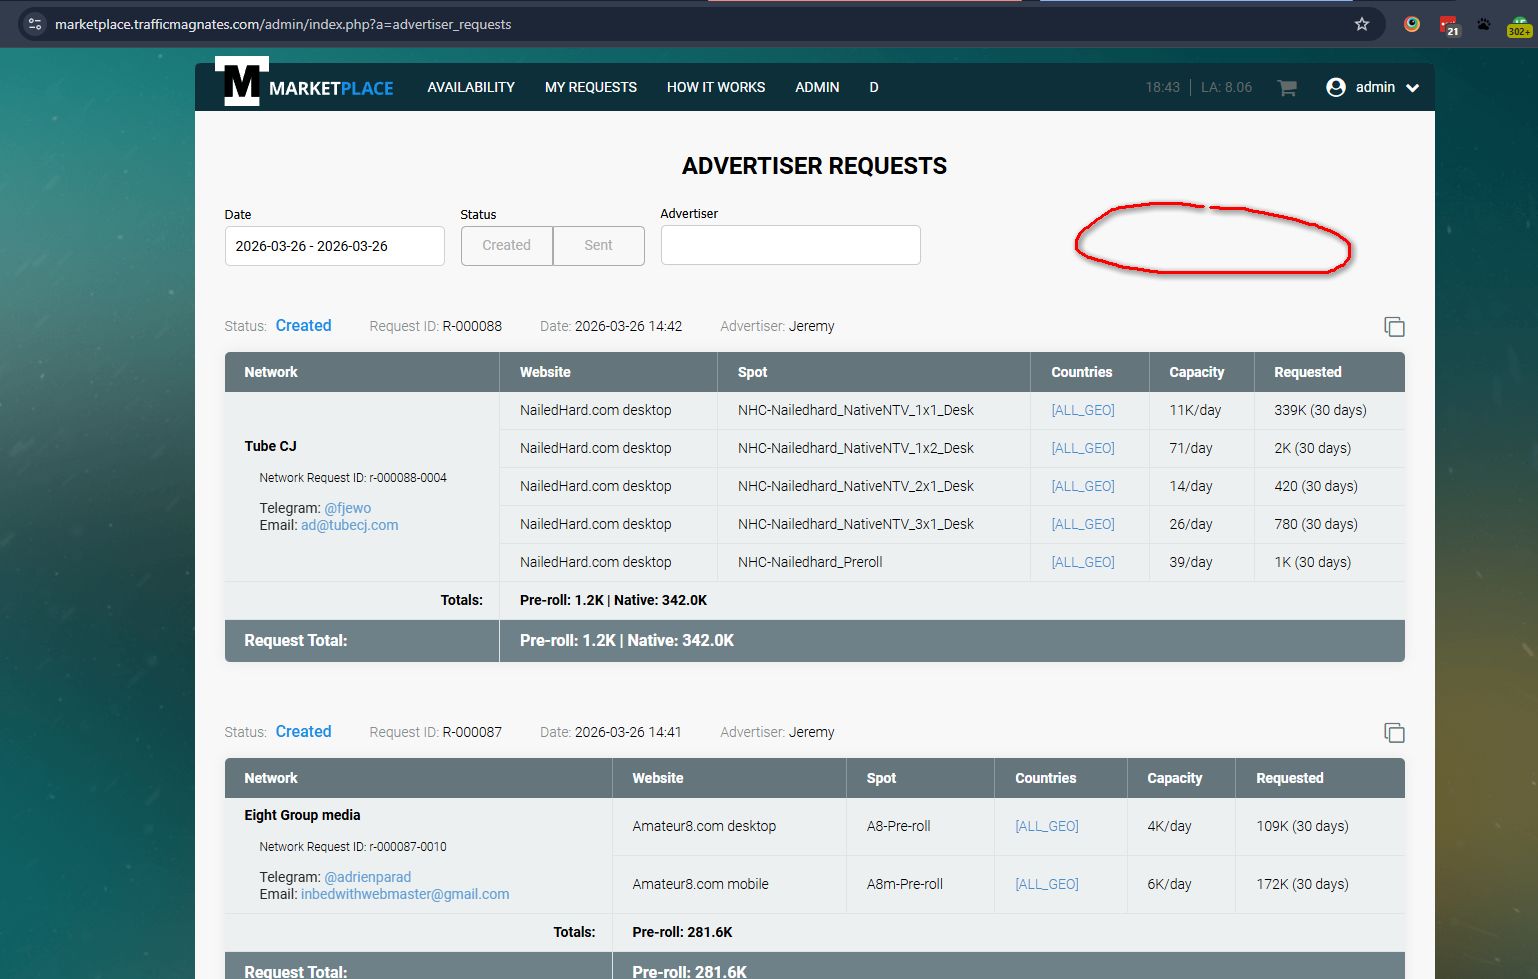This screenshot has width=1538, height=979.
Task: Bookmark this page with the star icon
Action: (x=1361, y=24)
